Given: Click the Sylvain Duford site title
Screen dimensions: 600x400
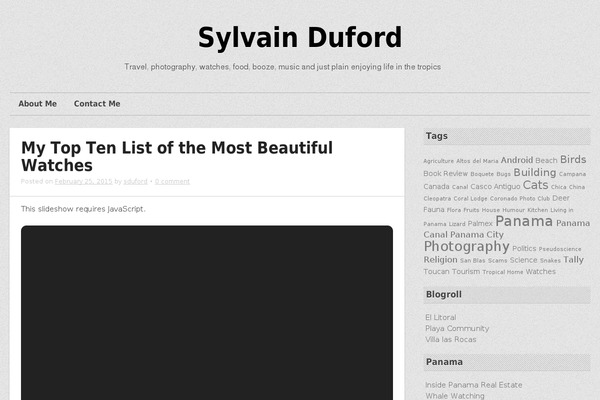Looking at the screenshot, I should (300, 38).
